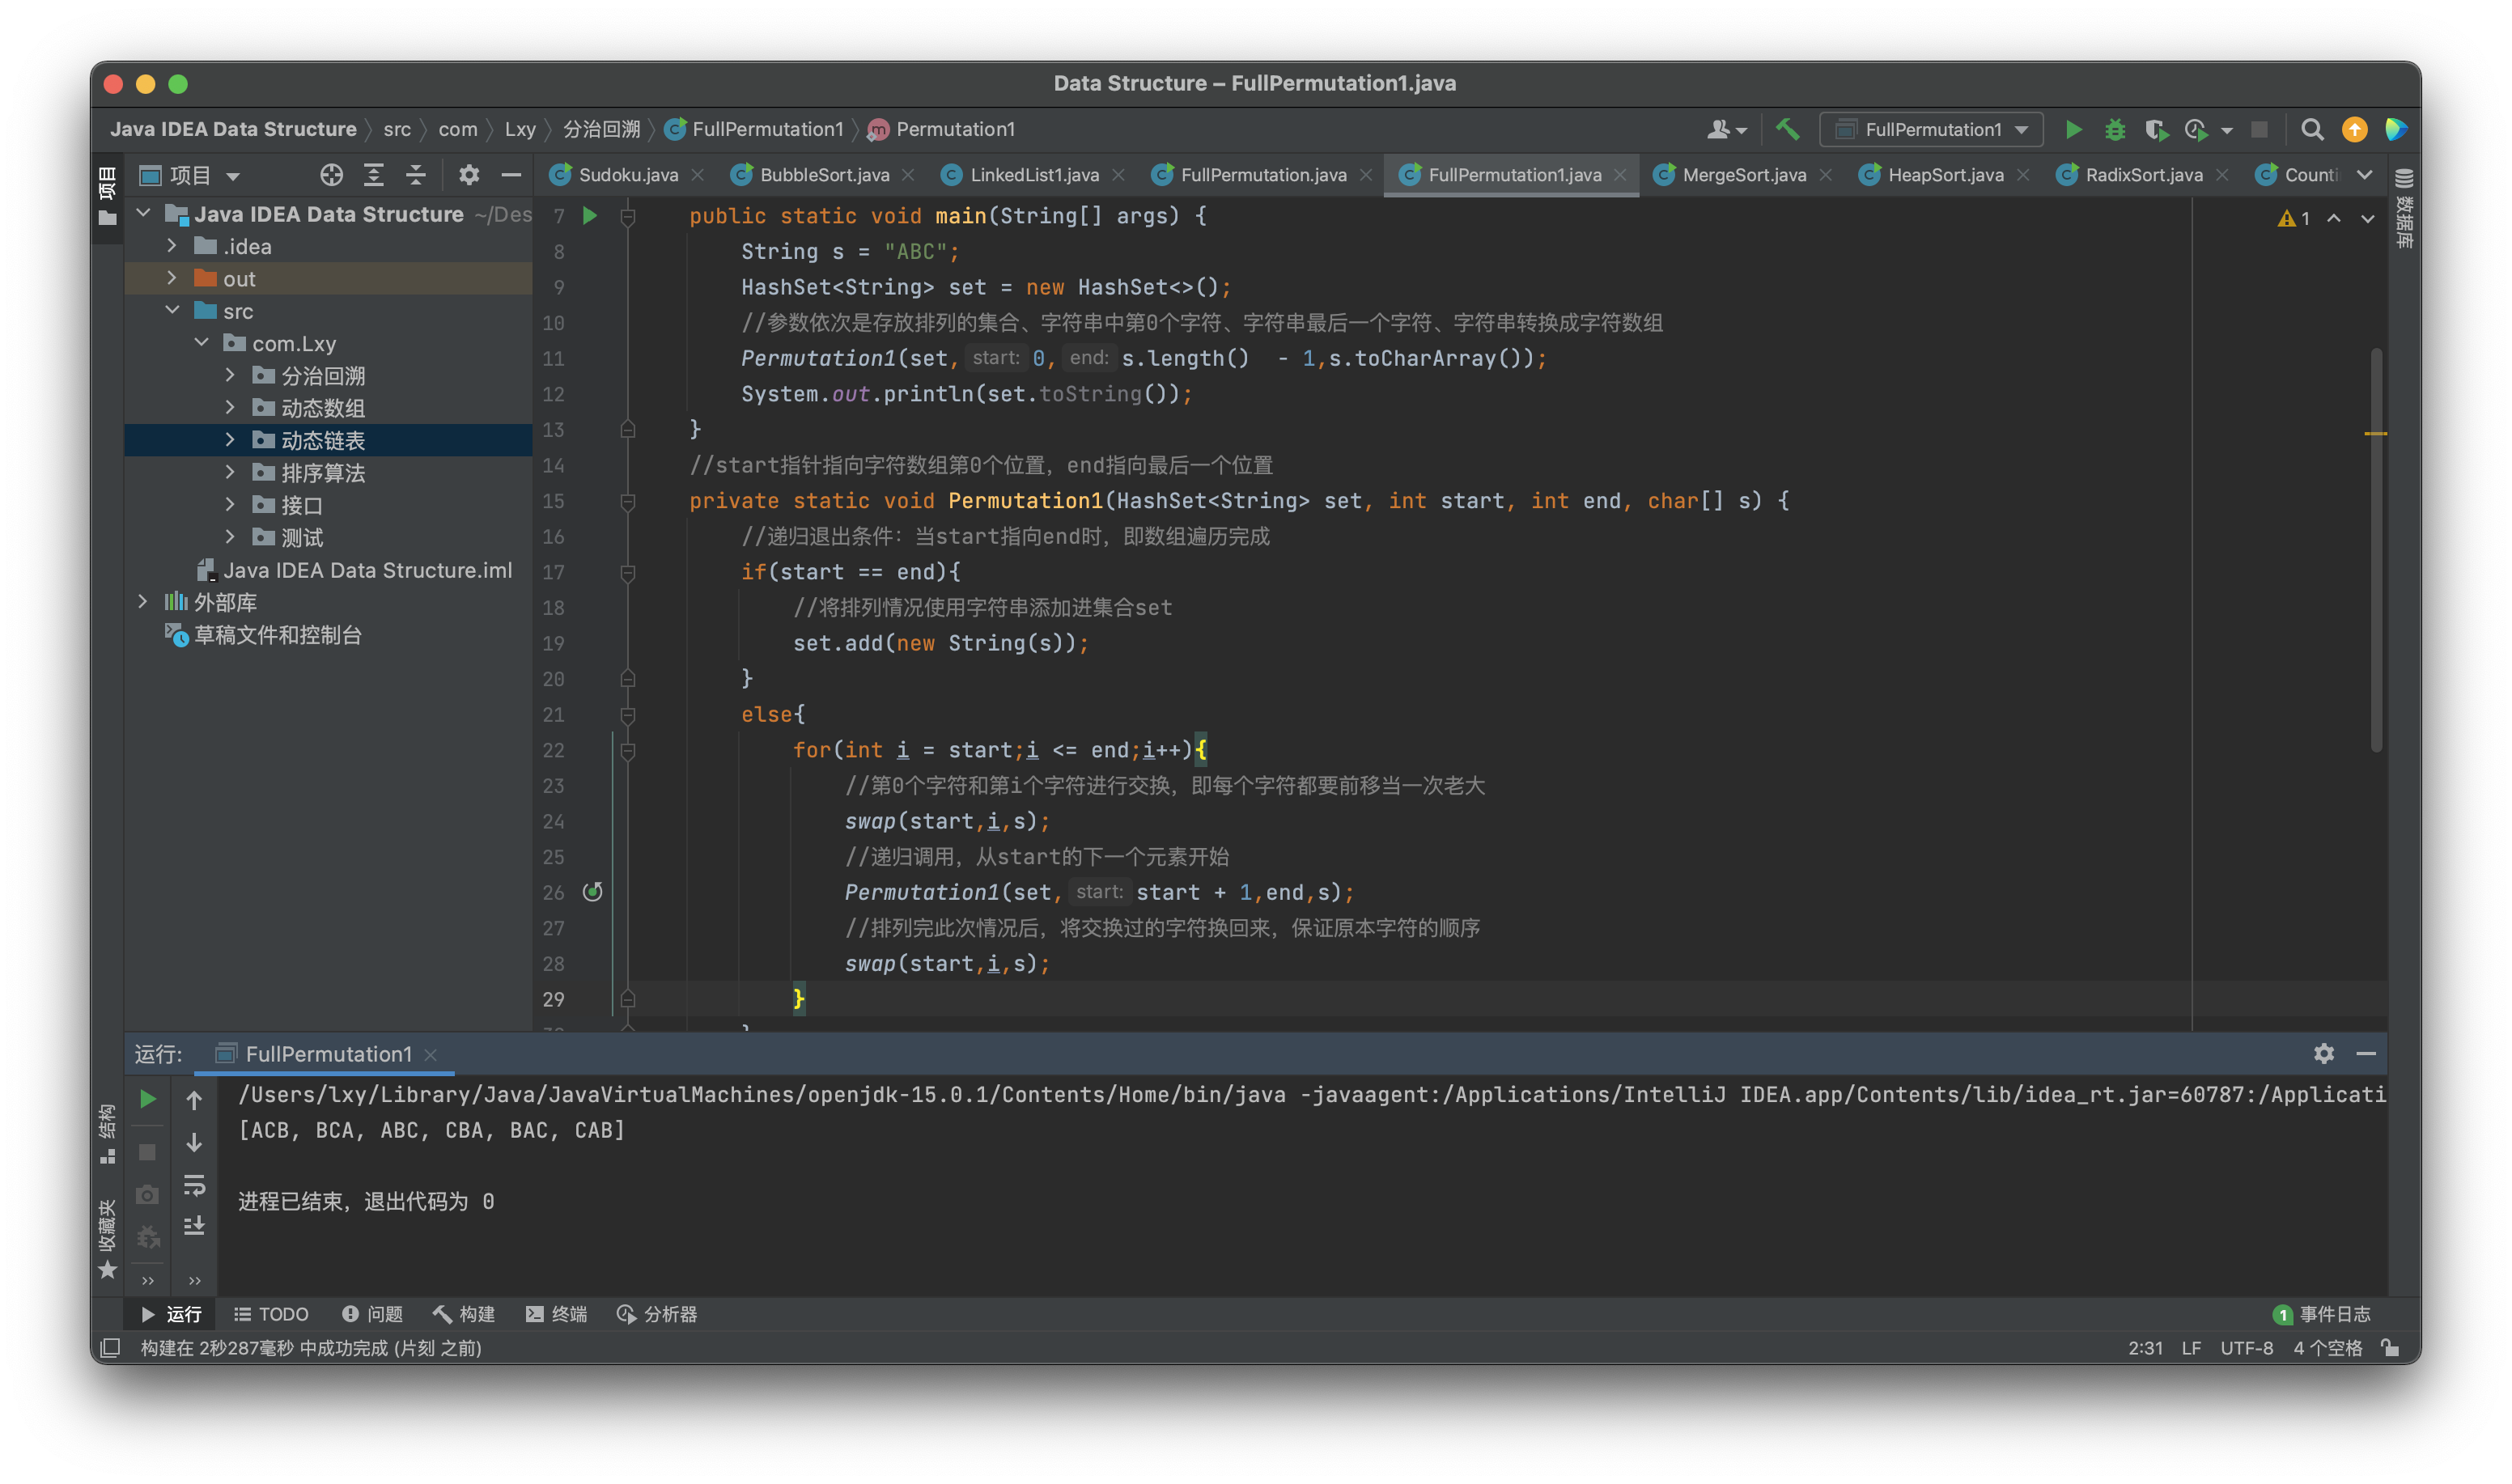Open the 终端 terminal tool window
2512x1484 pixels.
[556, 1314]
